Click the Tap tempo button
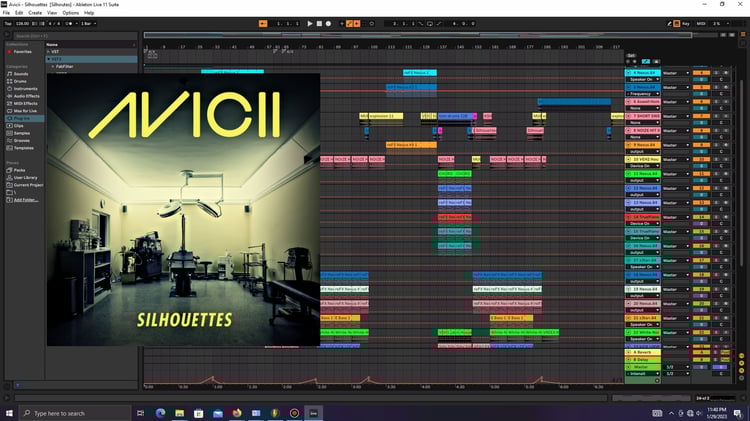 8,23
